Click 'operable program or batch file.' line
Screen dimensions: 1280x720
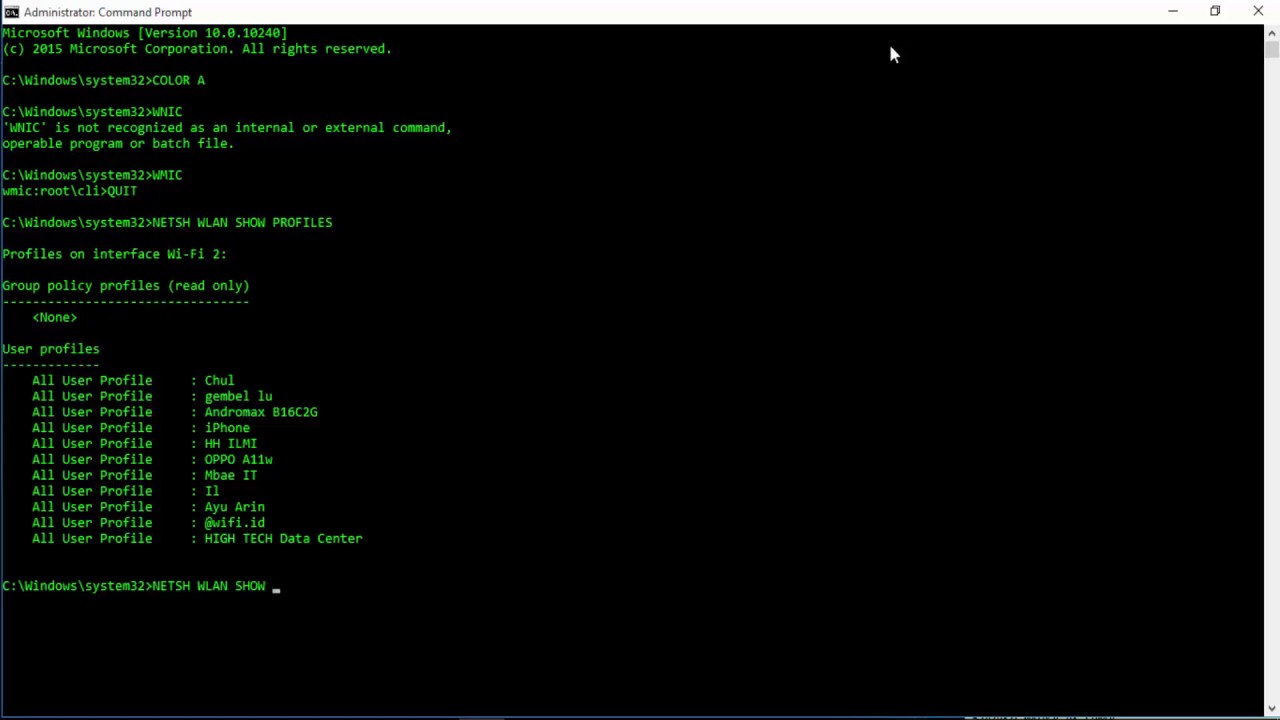118,144
